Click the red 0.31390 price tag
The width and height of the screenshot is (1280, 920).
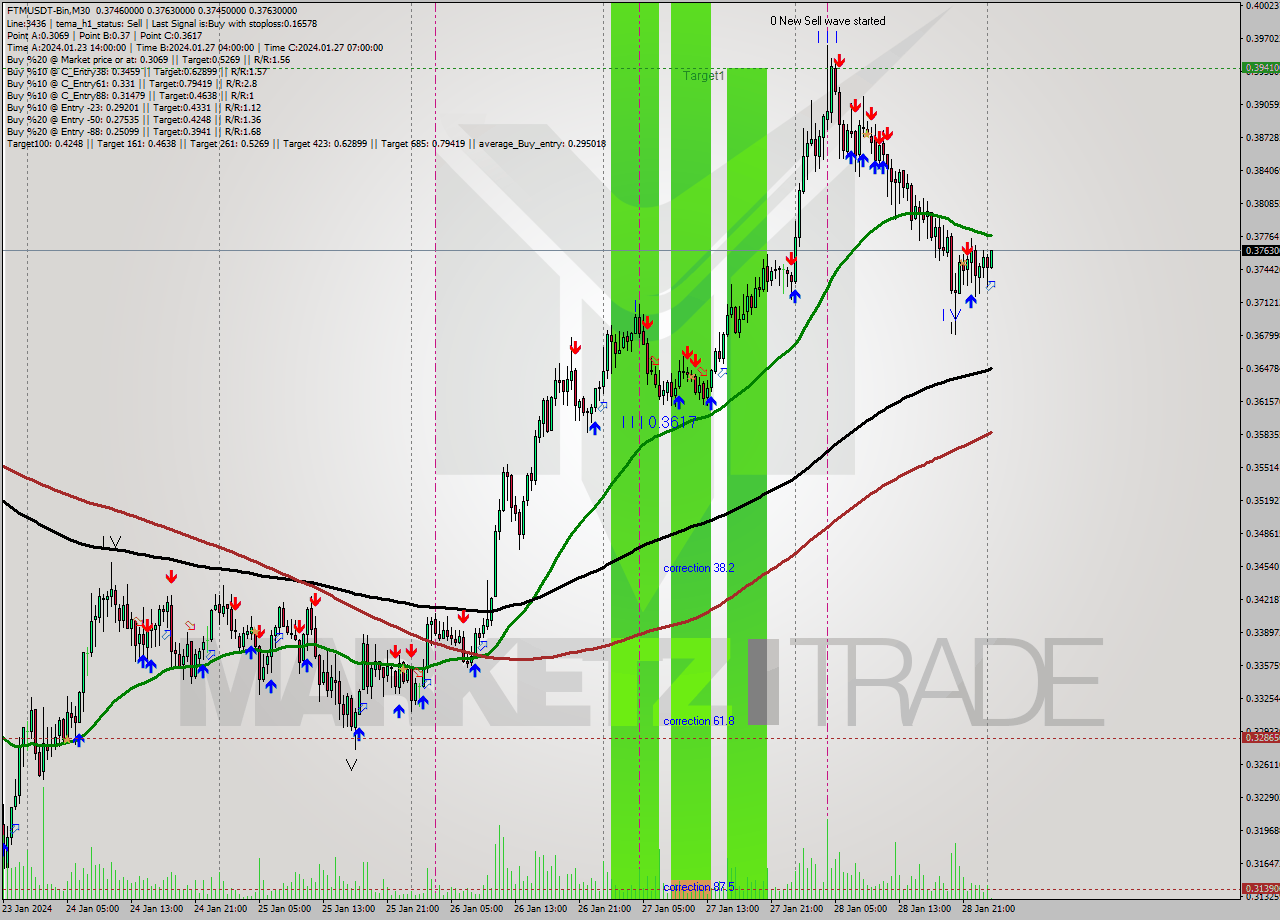(x=1260, y=888)
